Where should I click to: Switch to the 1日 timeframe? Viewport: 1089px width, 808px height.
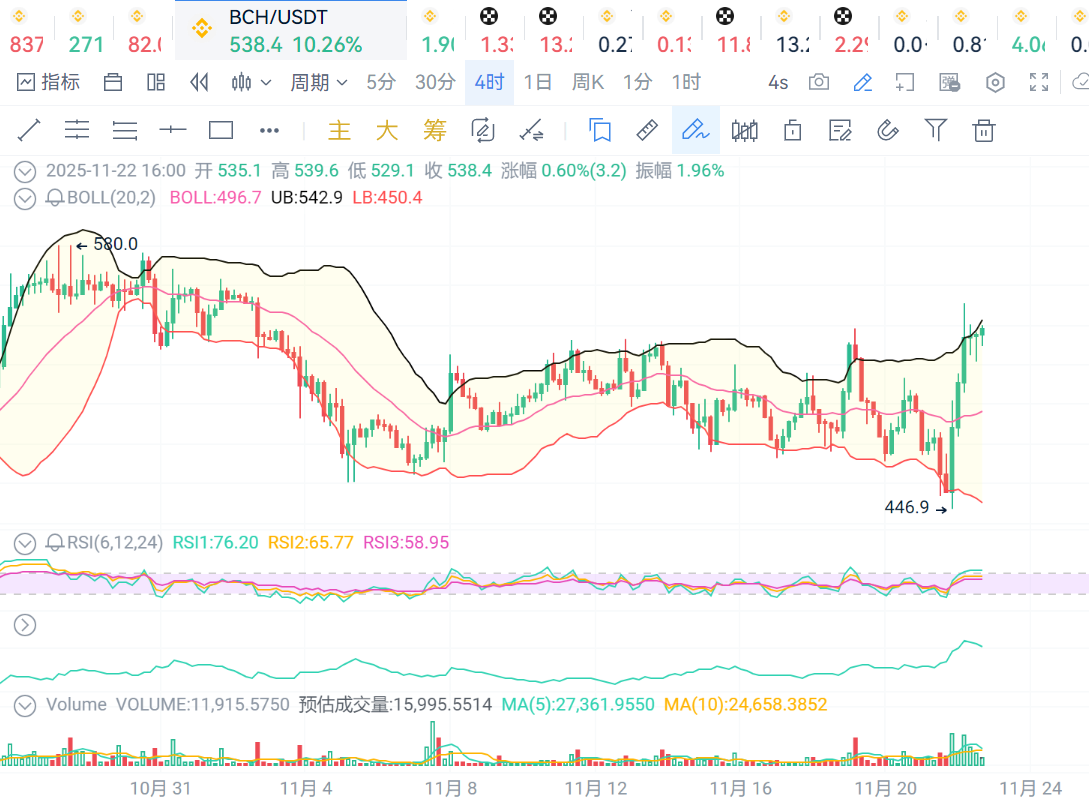click(537, 82)
